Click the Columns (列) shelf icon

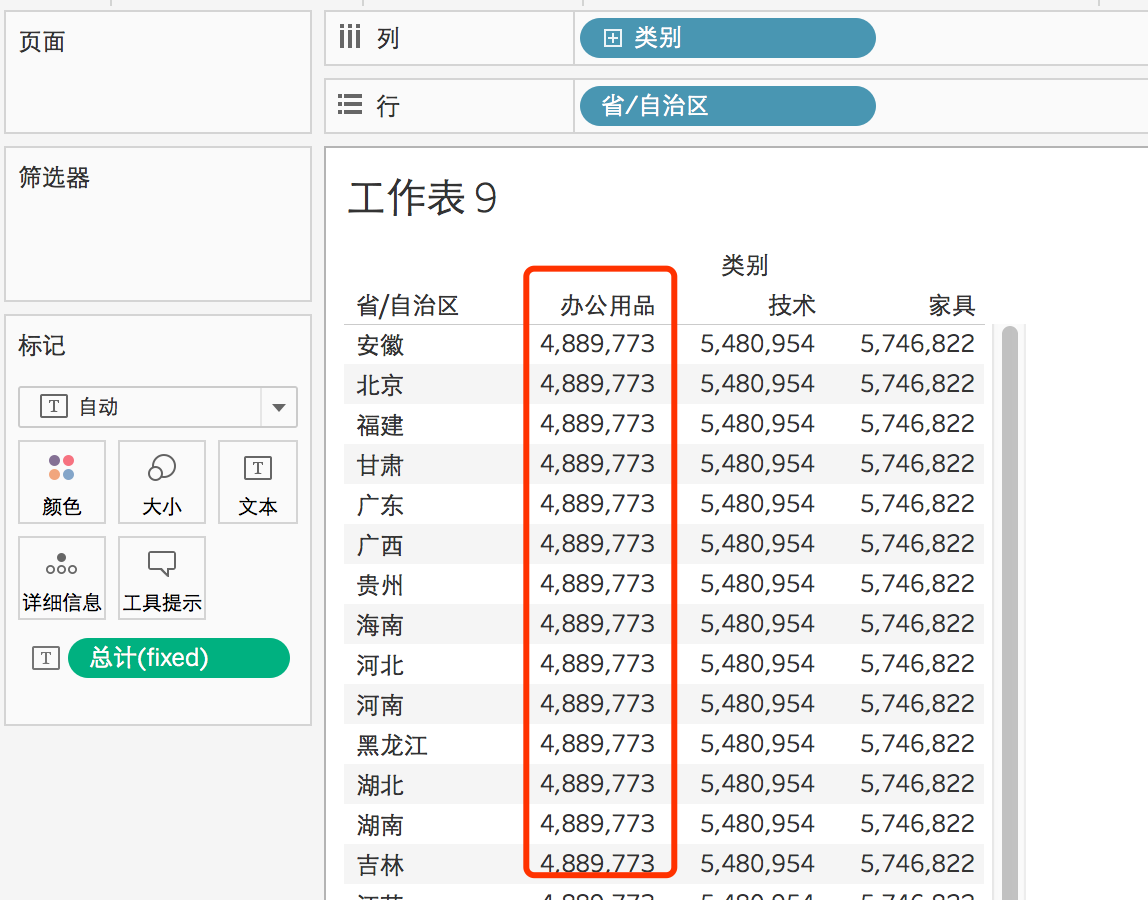350,37
